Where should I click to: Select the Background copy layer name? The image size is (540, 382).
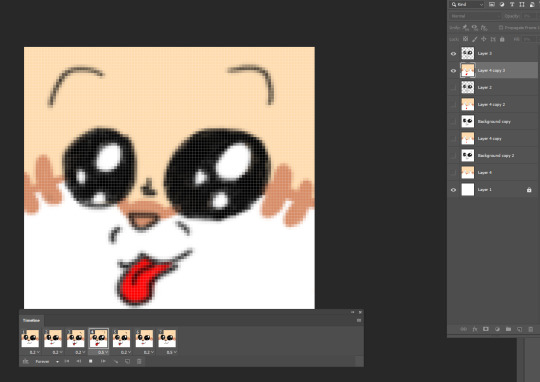pos(494,122)
